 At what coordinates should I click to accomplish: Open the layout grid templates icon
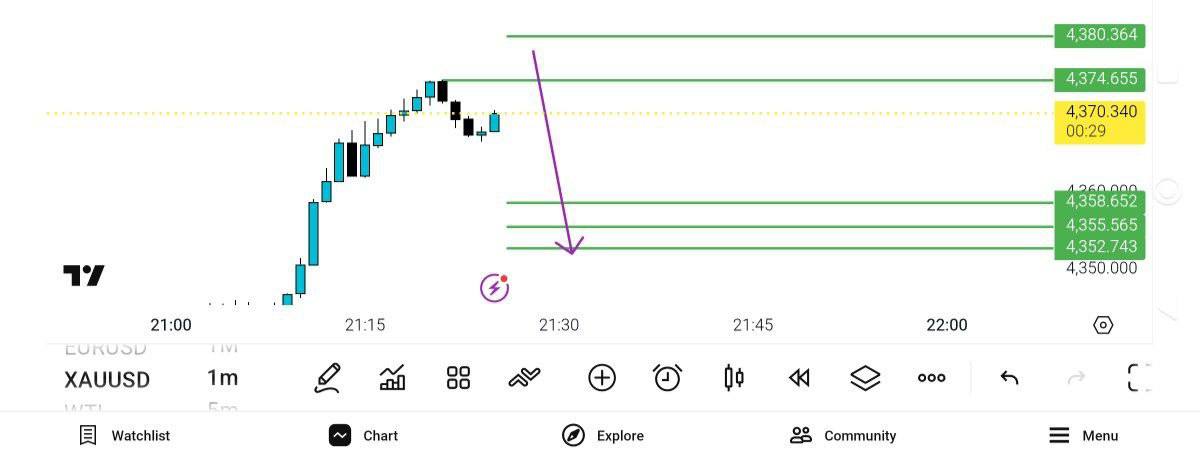coord(458,378)
